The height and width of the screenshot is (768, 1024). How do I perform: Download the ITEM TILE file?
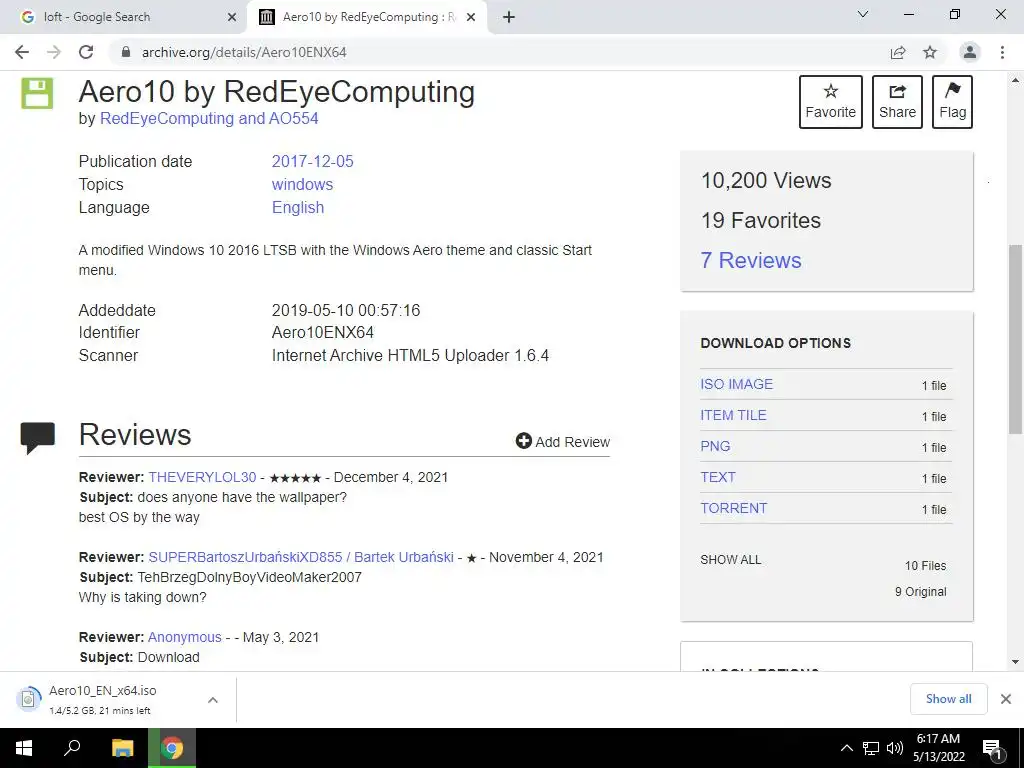coord(733,415)
